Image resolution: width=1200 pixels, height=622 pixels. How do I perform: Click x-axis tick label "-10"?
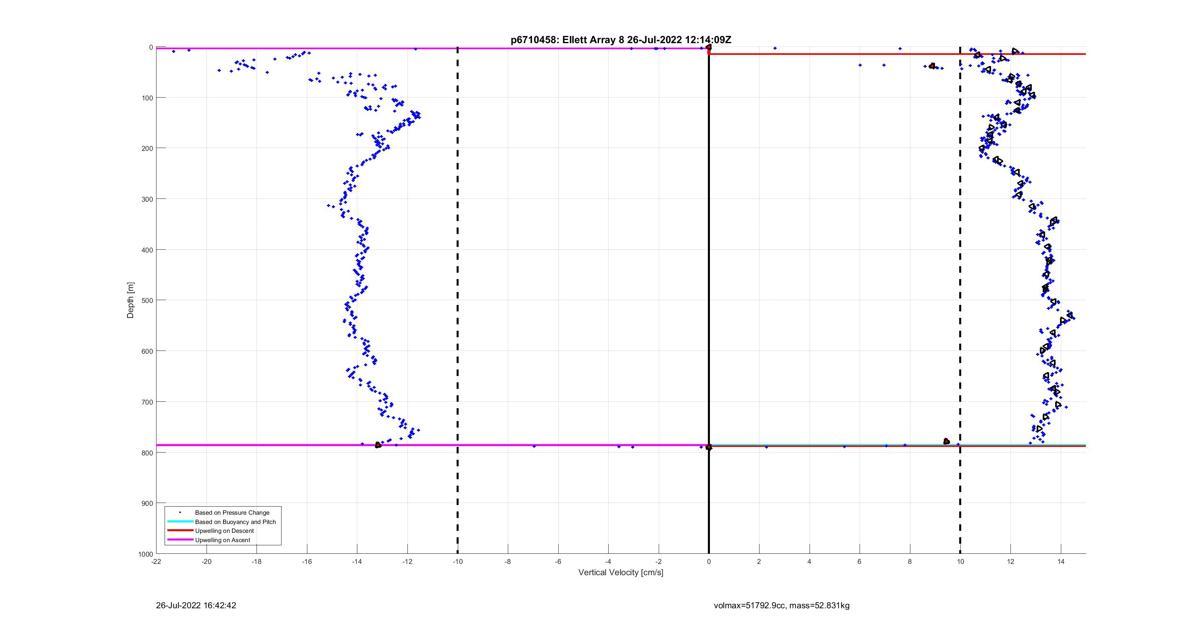click(457, 561)
